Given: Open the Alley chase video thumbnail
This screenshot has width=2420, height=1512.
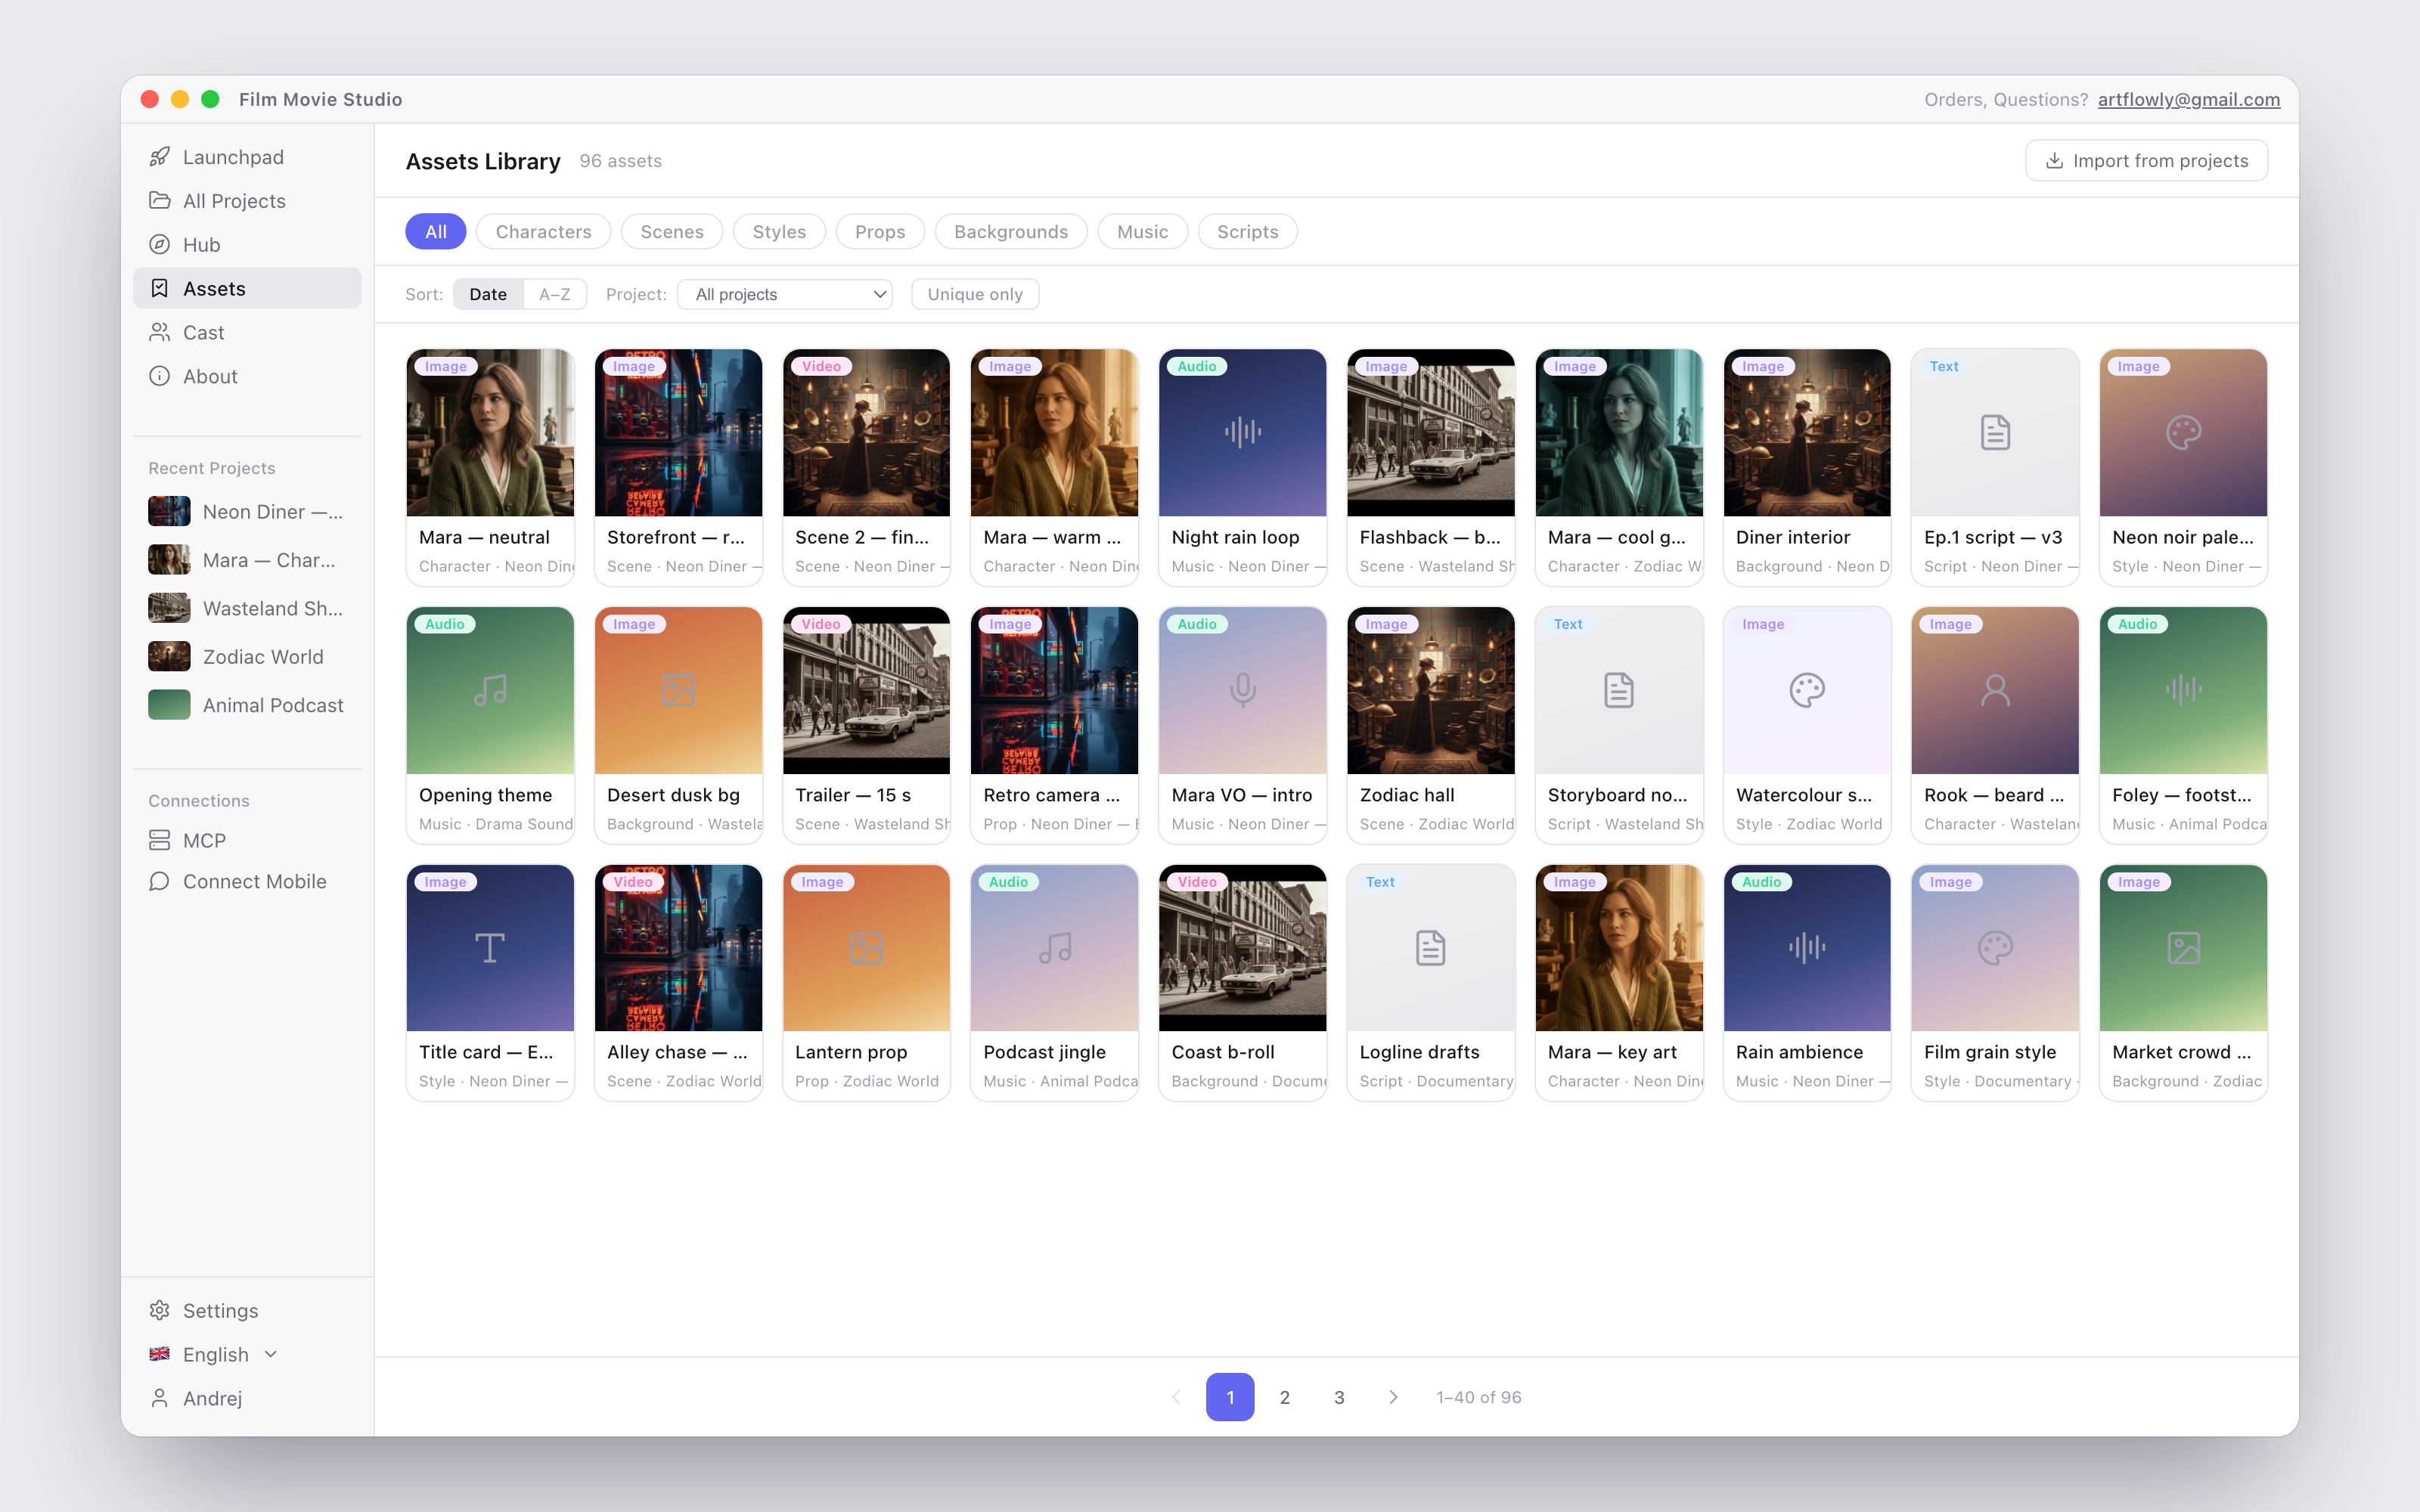Looking at the screenshot, I should coord(678,947).
